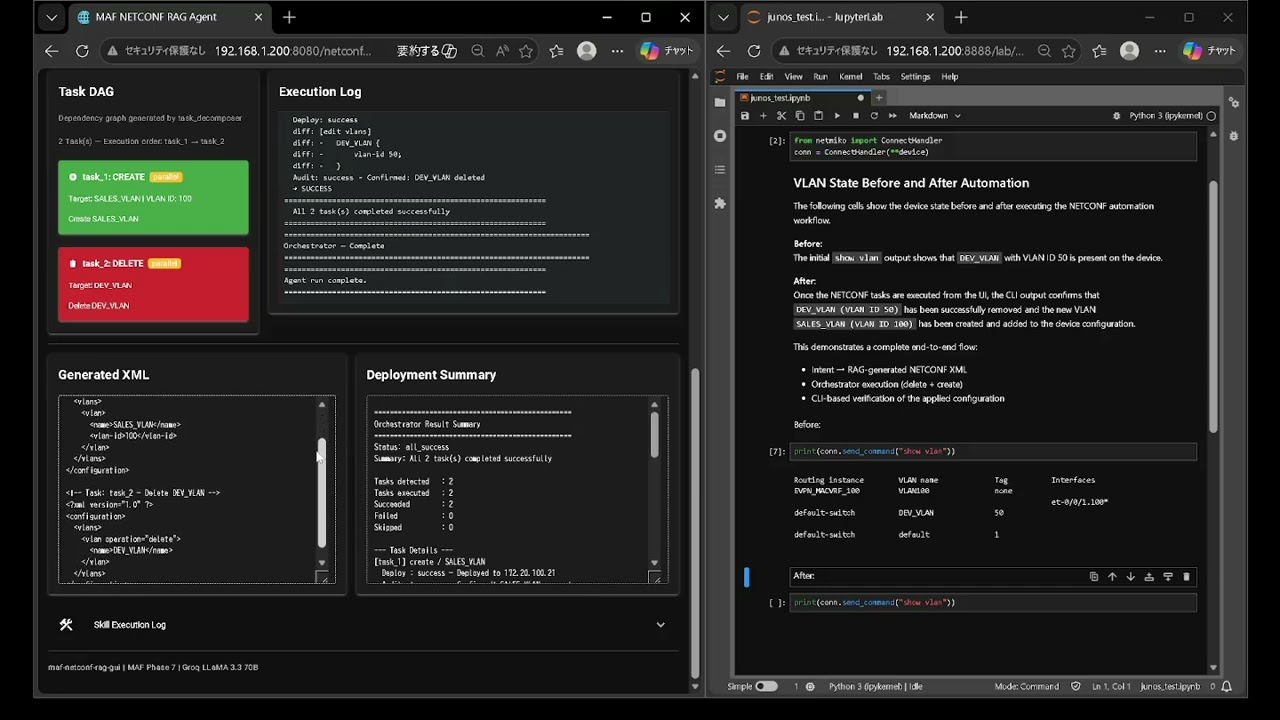
Task: Go back in the JupyterLab browser window
Action: point(723,51)
